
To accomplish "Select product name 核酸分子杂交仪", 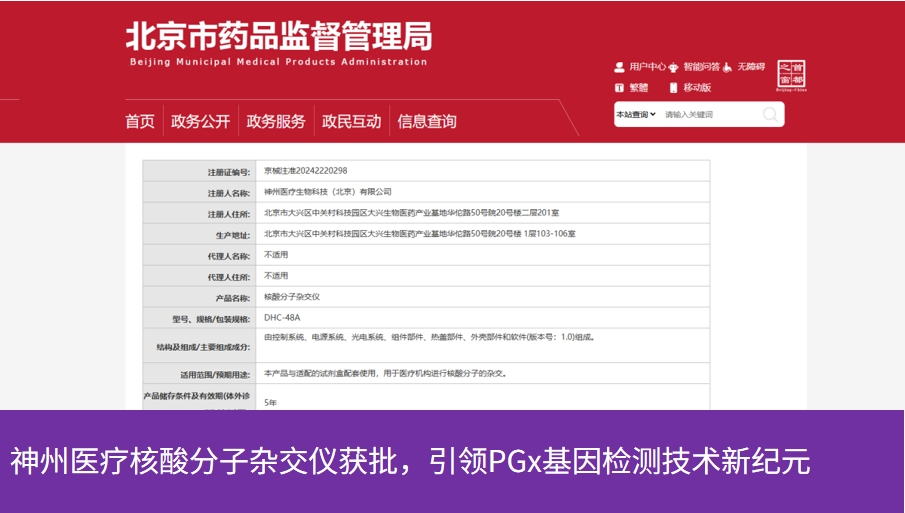I will (292, 297).
